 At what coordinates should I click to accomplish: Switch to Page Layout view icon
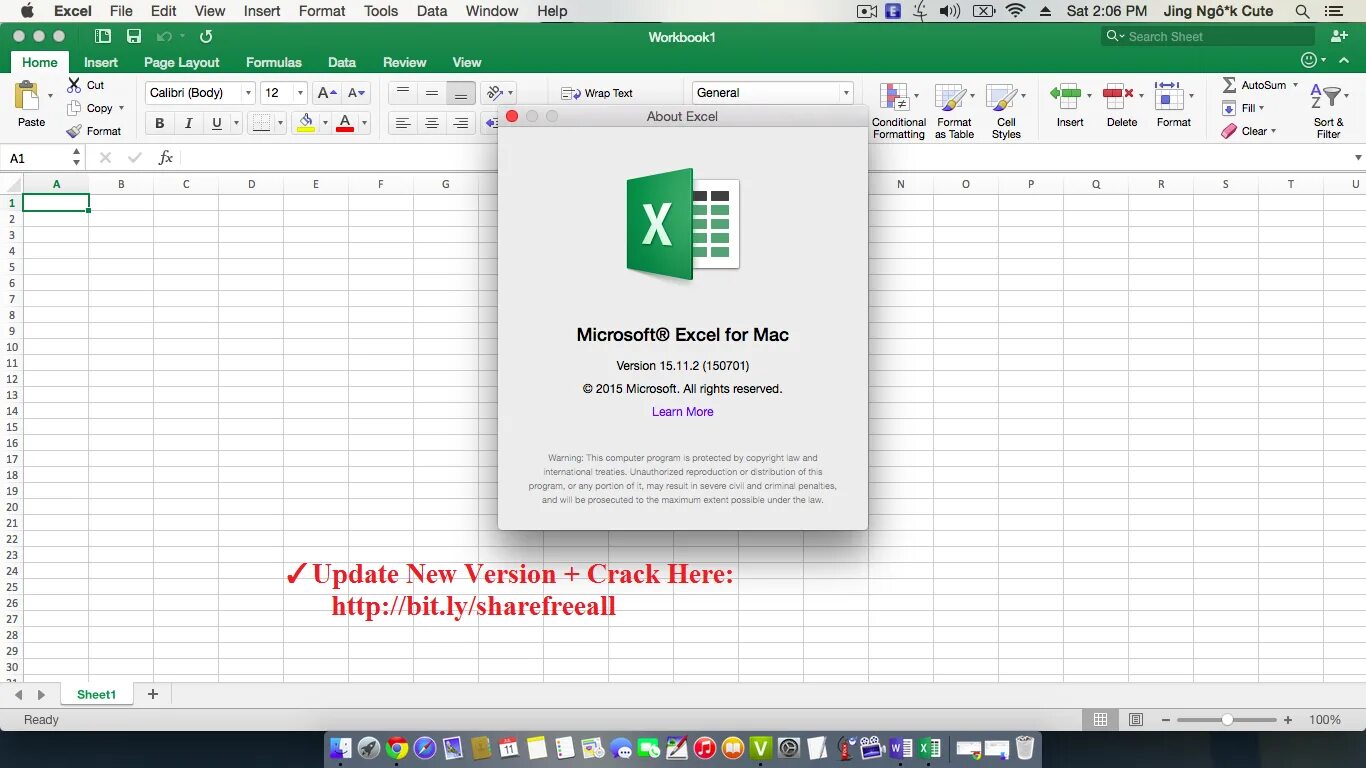[1136, 719]
